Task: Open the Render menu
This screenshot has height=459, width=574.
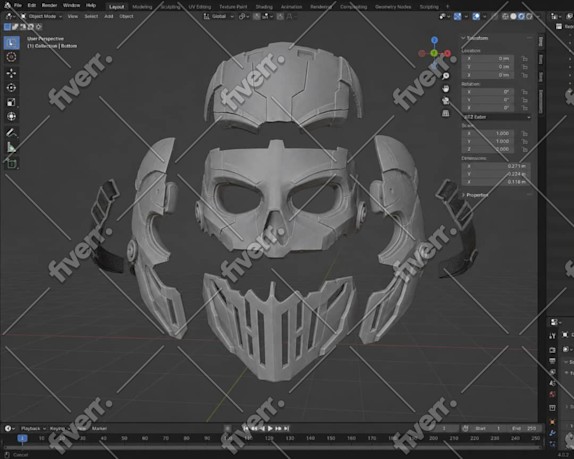Action: [x=49, y=5]
